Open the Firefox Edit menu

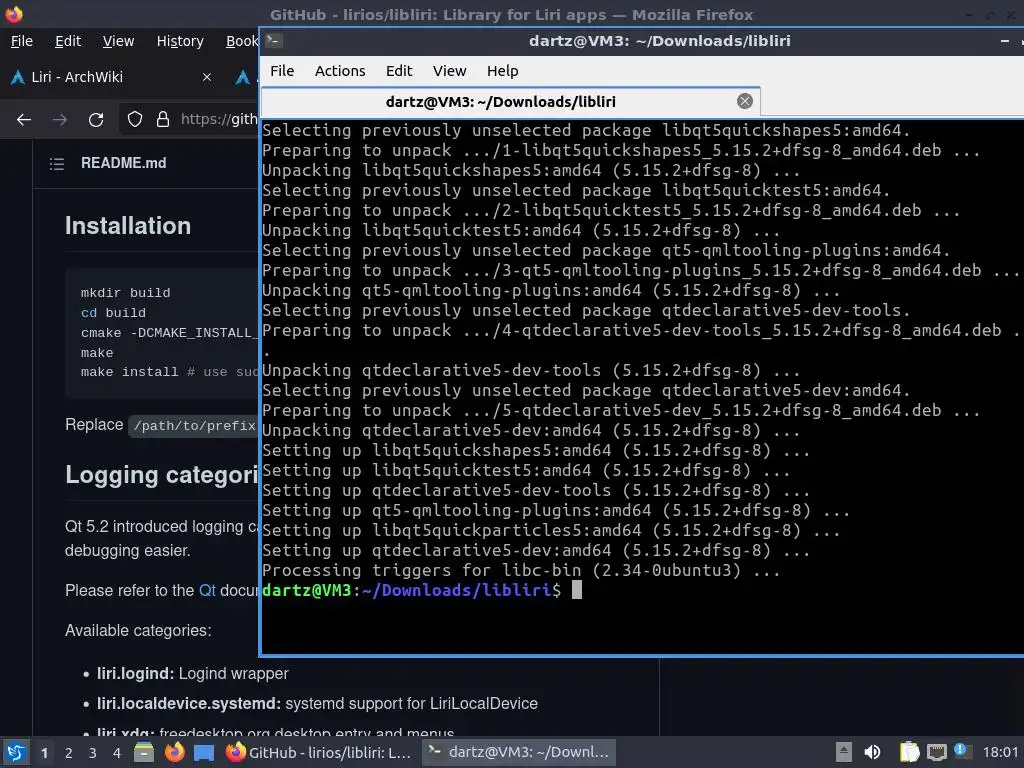click(x=68, y=41)
